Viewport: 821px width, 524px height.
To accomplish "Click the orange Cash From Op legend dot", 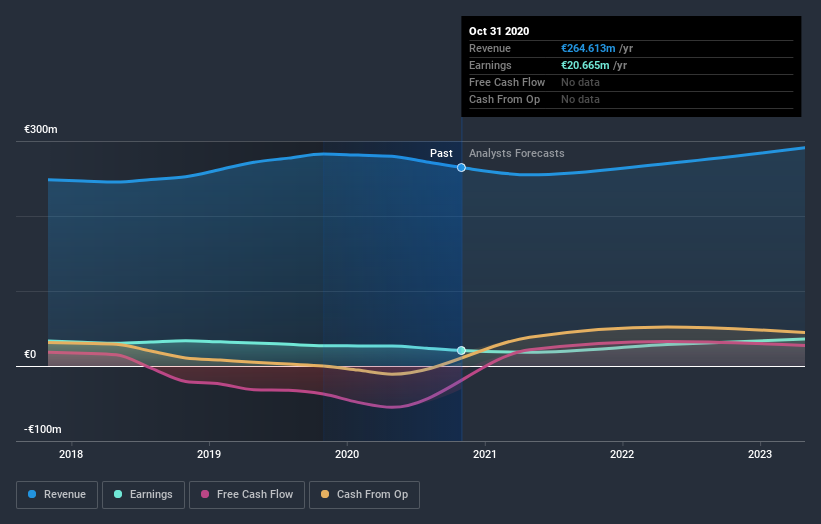I will [325, 494].
